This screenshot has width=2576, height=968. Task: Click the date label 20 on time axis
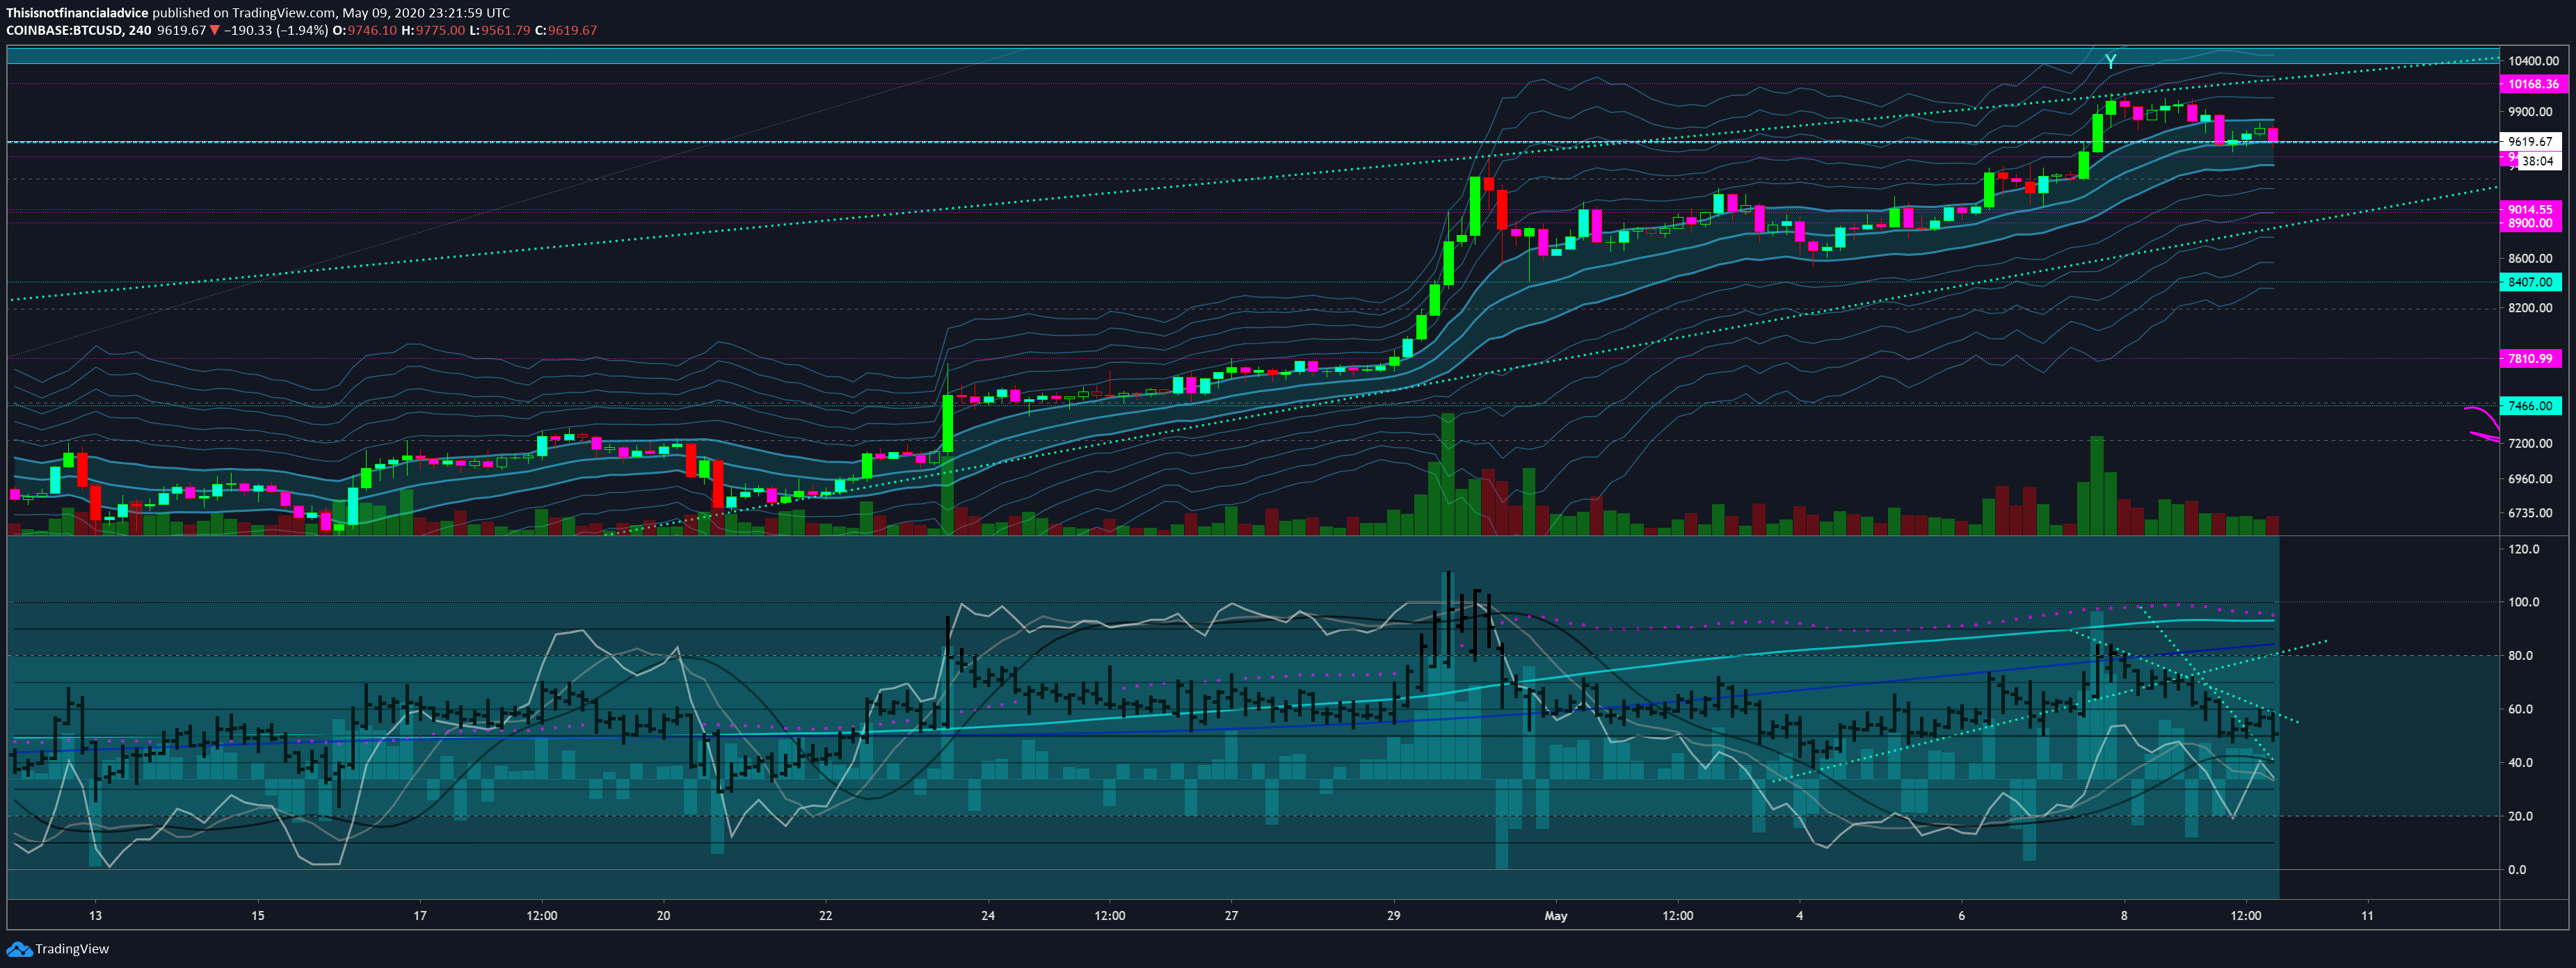663,916
